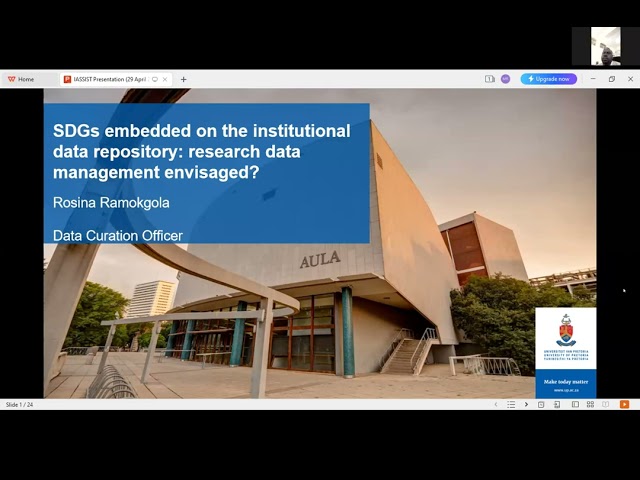Screen dimensions: 640x480
Task: Switch to slide sorter grid view
Action: tap(590, 404)
